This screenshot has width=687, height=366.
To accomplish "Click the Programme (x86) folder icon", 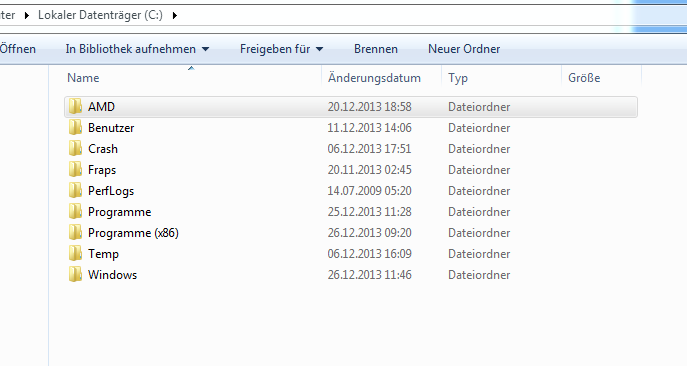I will click(x=75, y=233).
